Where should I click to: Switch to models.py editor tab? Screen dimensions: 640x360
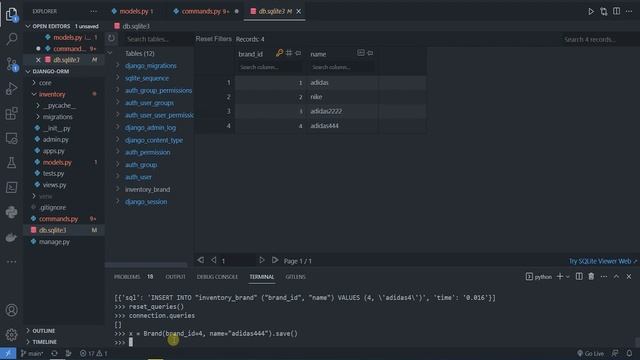click(x=132, y=11)
